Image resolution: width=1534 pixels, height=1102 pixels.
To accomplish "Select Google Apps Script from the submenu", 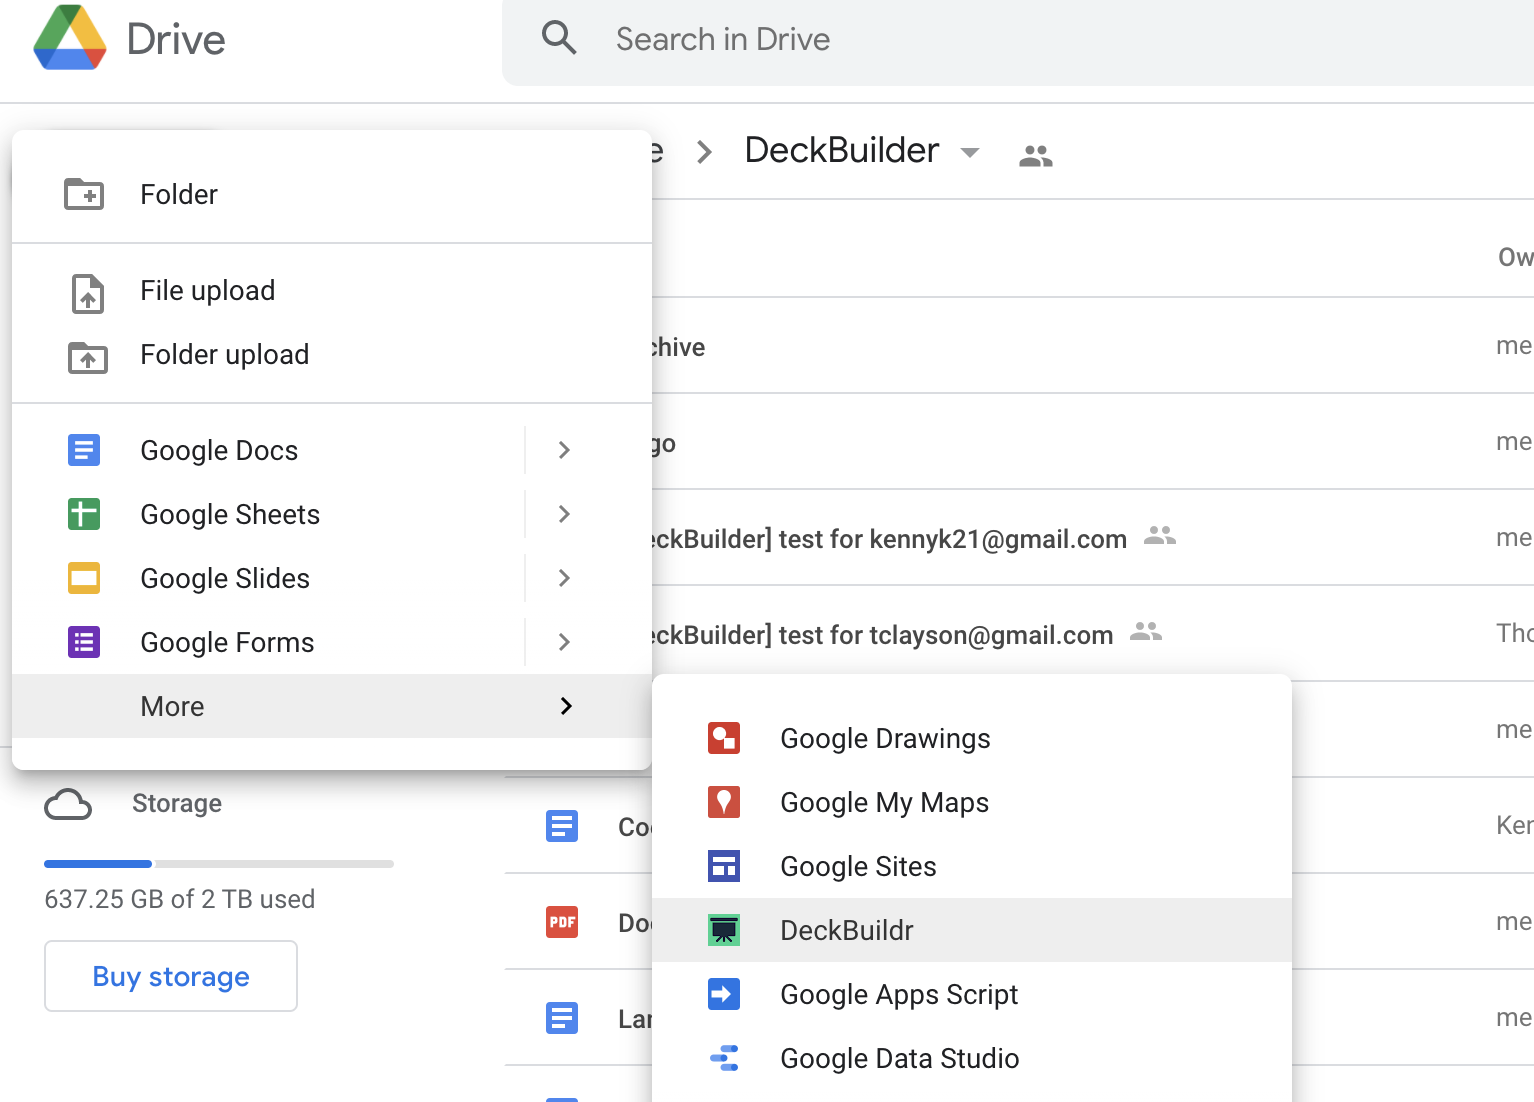I will point(972,994).
